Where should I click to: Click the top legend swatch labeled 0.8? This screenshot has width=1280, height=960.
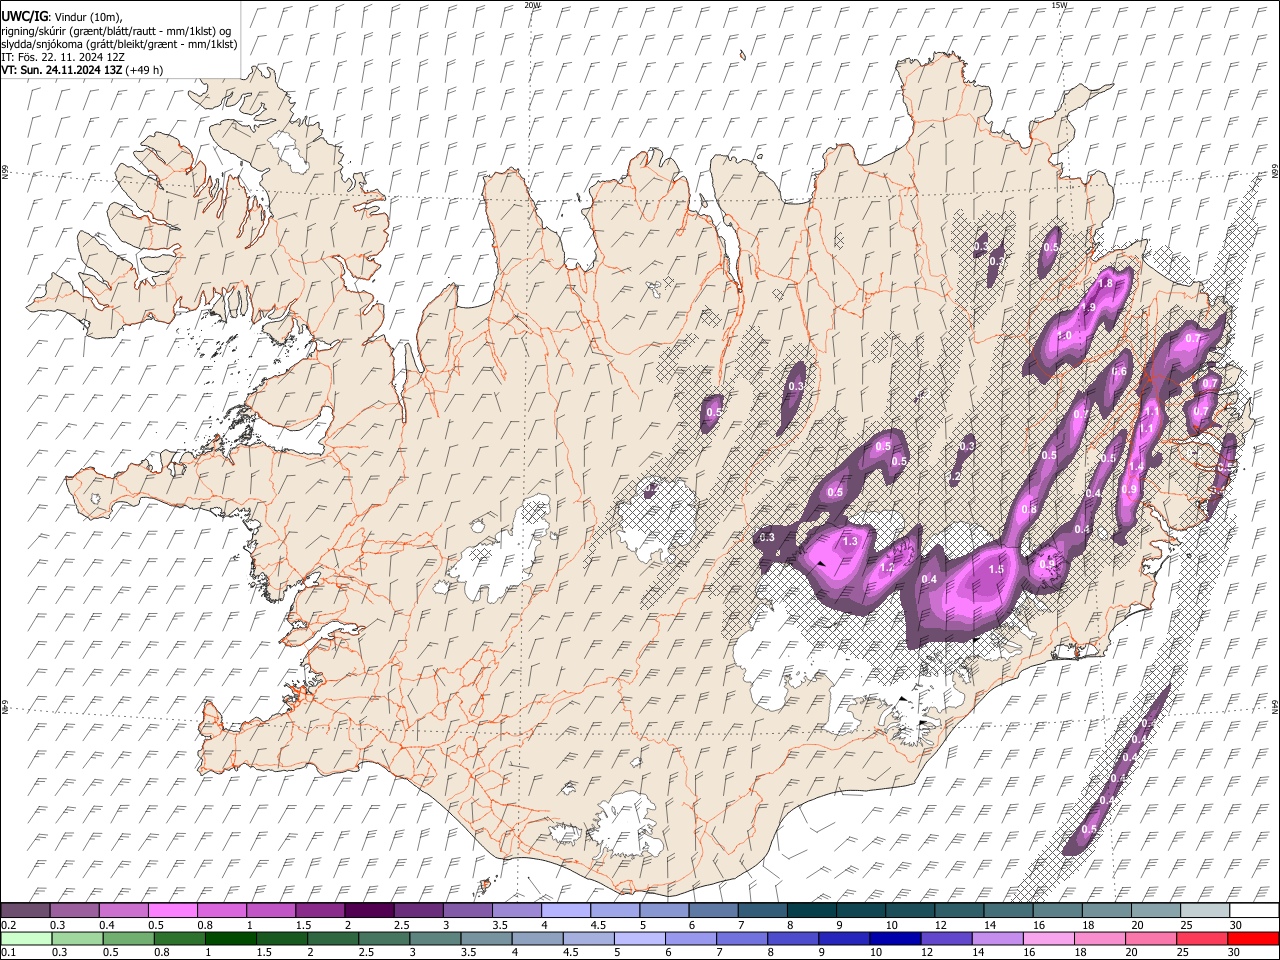coord(221,910)
